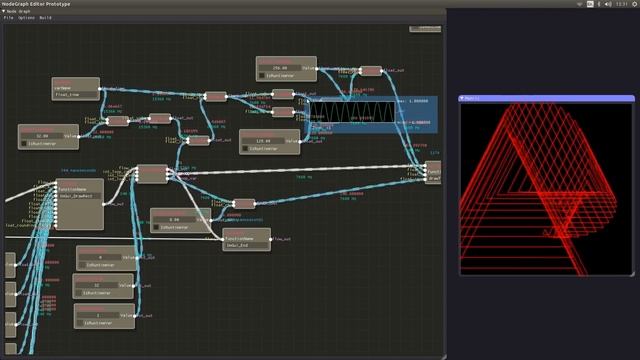Viewport: 640px width, 360px height.
Task: Collapse the render preview window triangle
Action: coord(462,98)
